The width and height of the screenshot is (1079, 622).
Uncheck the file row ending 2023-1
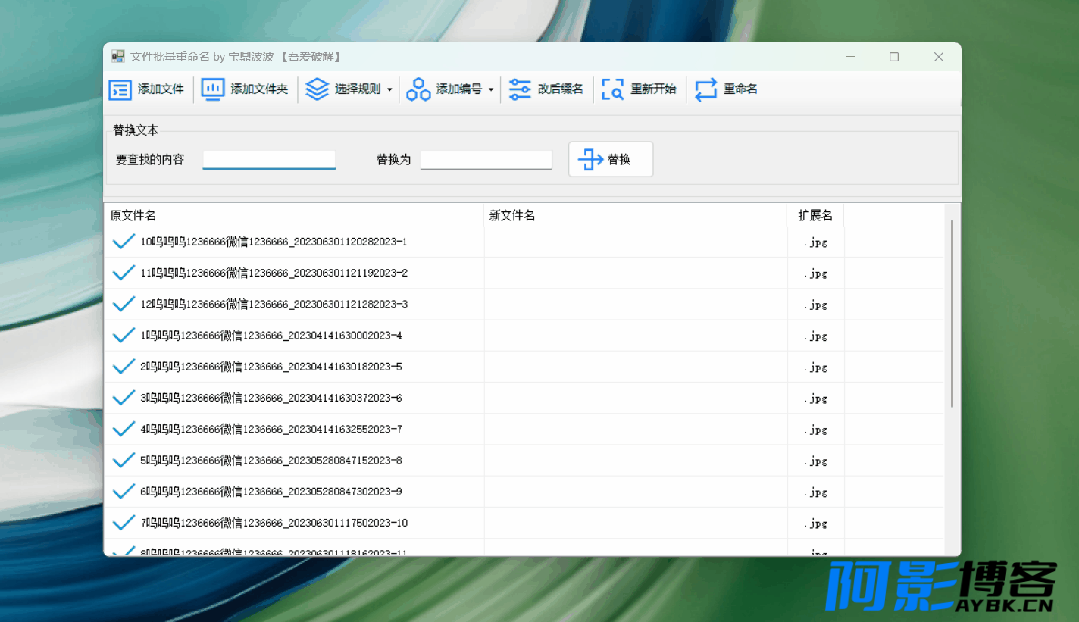point(123,242)
